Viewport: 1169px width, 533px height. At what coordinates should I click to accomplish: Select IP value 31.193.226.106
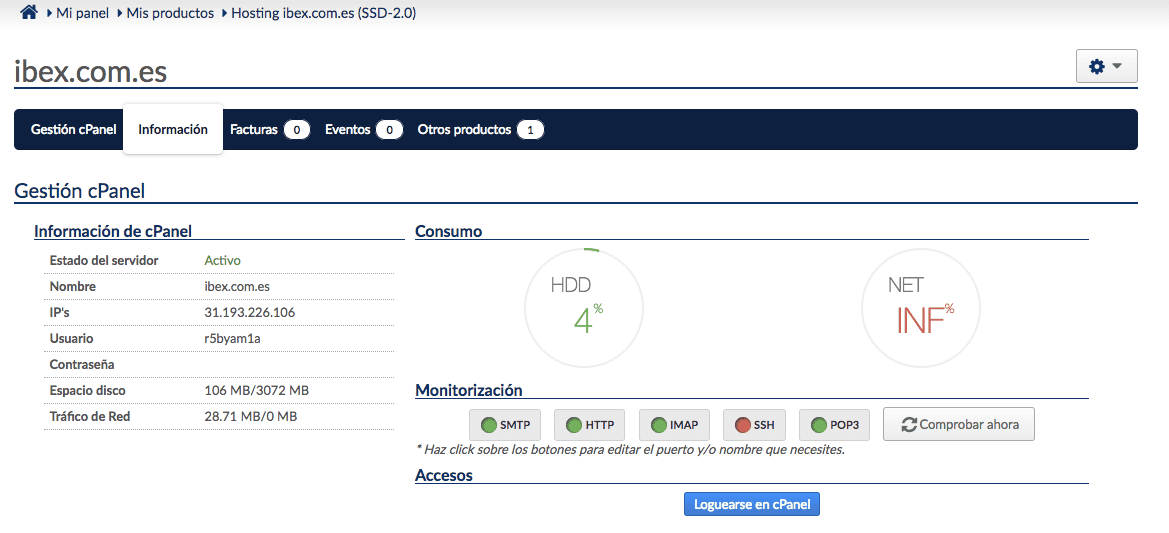coord(250,312)
